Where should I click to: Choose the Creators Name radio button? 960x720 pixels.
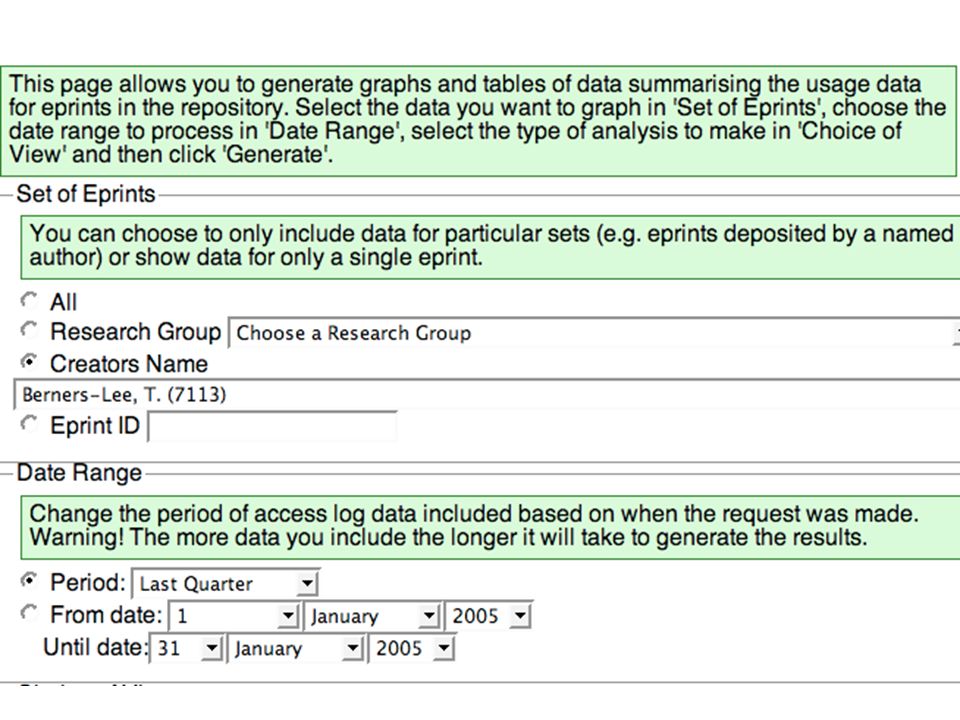(x=29, y=362)
